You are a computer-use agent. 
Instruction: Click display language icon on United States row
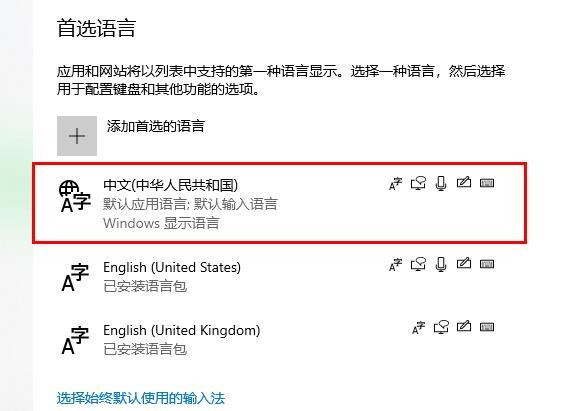tap(395, 265)
